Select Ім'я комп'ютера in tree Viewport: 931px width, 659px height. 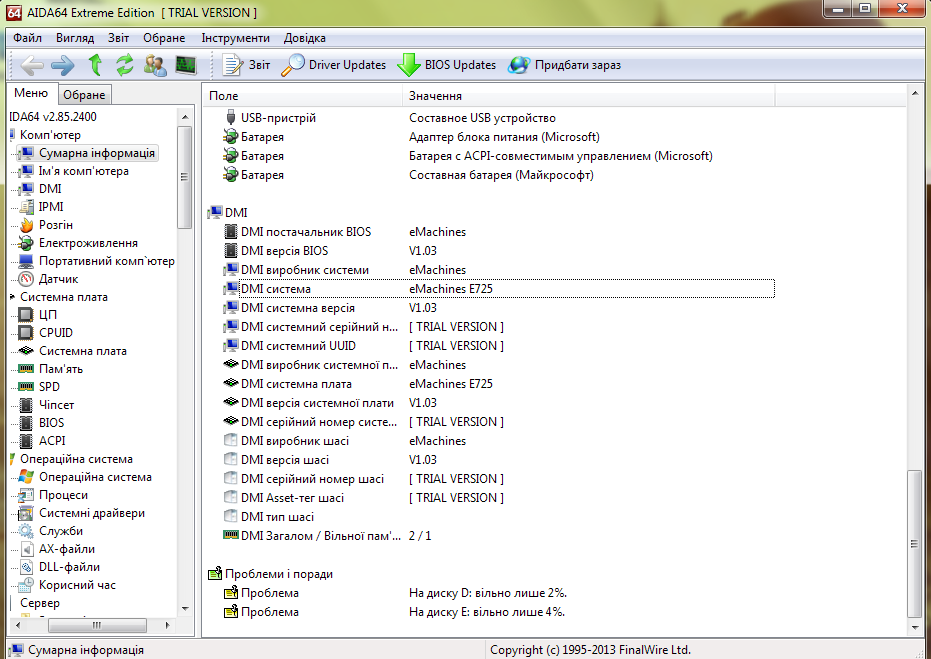[84, 171]
